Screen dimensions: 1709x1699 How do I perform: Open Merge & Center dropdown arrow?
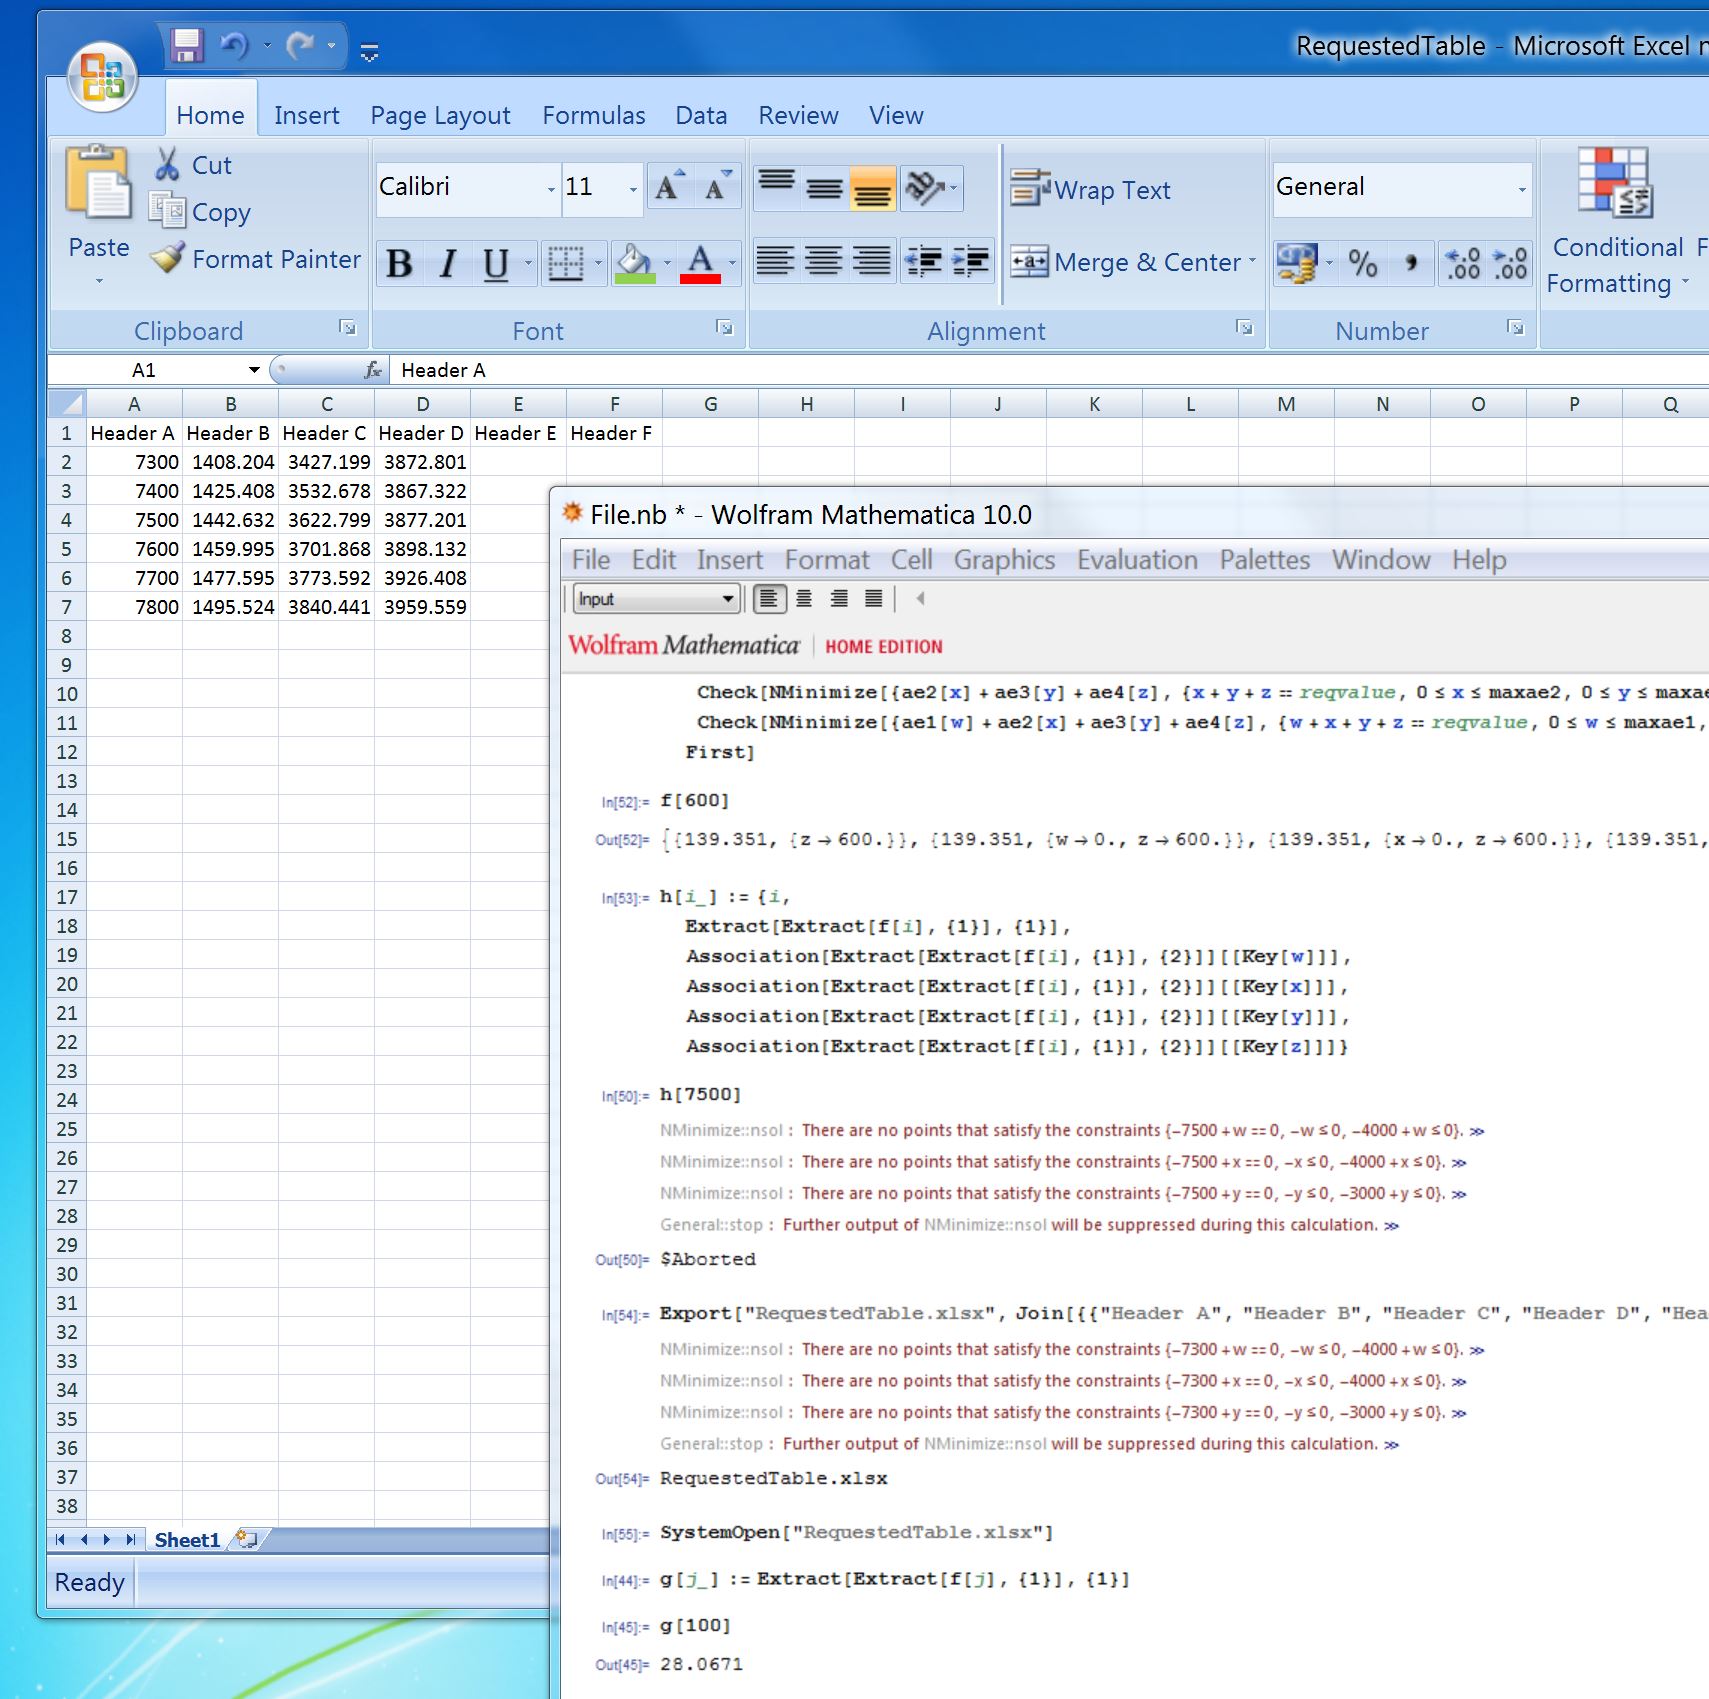coord(1252,262)
